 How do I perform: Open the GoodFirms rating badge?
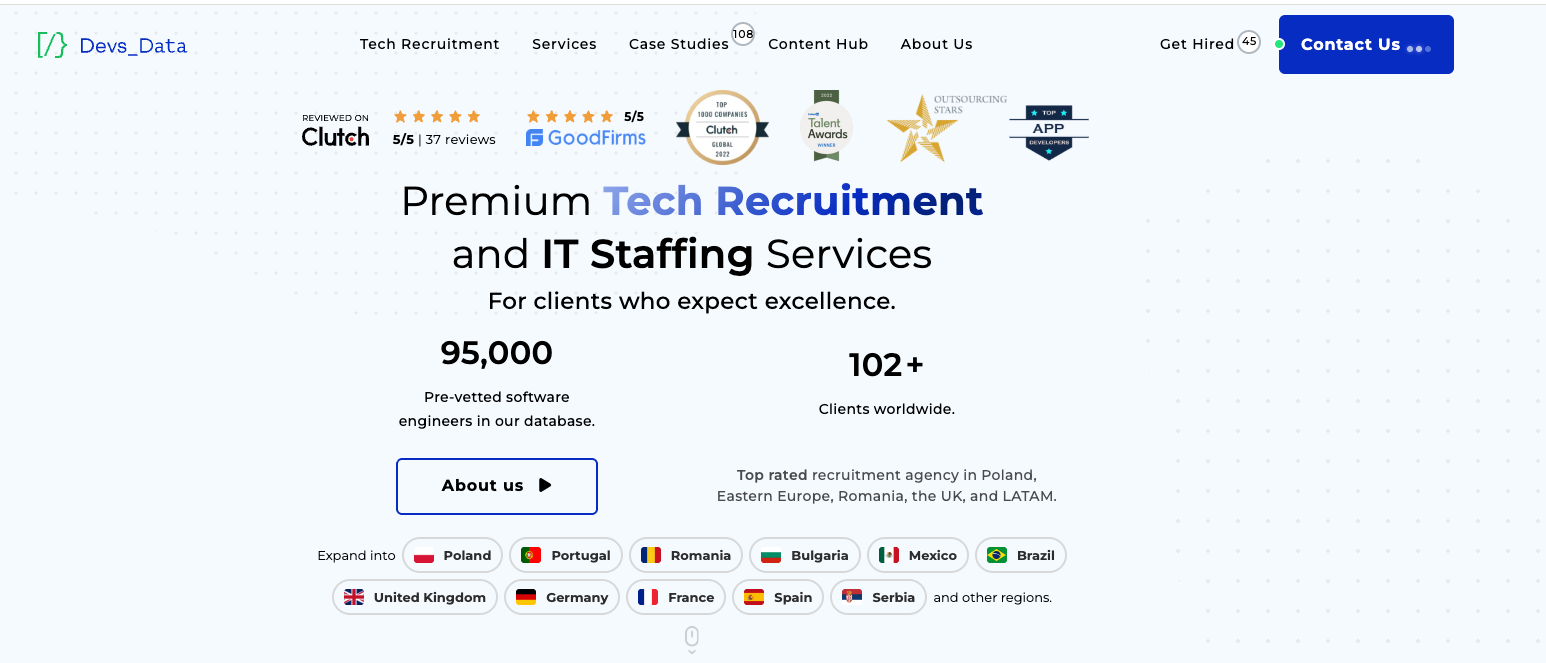pyautogui.click(x=586, y=129)
